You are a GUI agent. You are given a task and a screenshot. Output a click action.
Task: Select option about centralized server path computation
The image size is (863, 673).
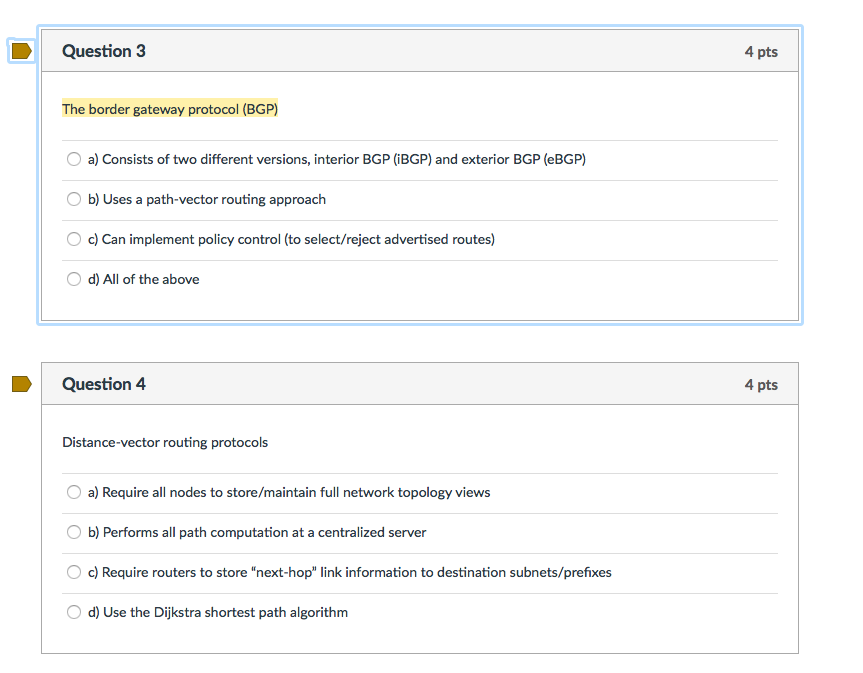[x=74, y=532]
